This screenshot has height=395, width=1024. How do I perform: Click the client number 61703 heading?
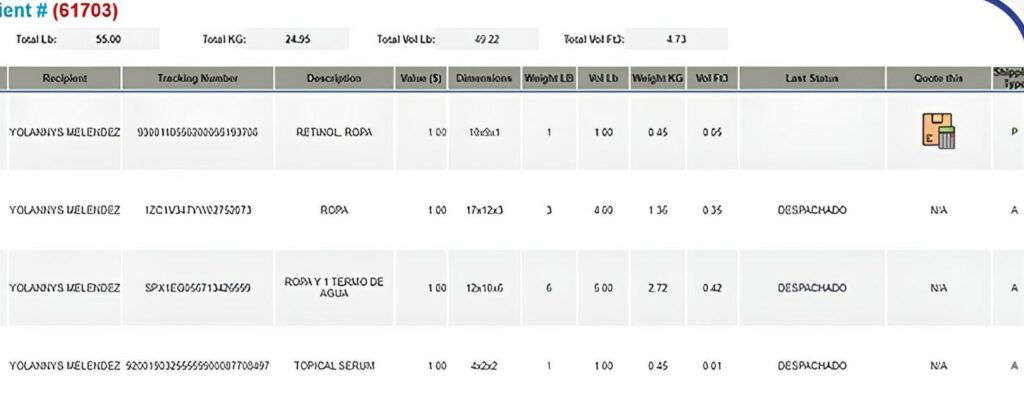click(x=86, y=10)
